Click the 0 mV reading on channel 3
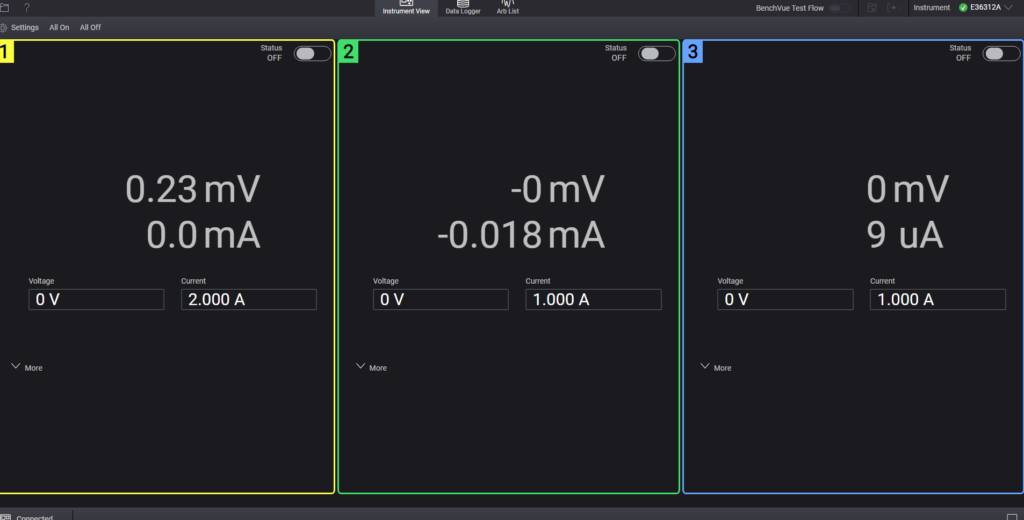The height and width of the screenshot is (520, 1024). pos(908,189)
